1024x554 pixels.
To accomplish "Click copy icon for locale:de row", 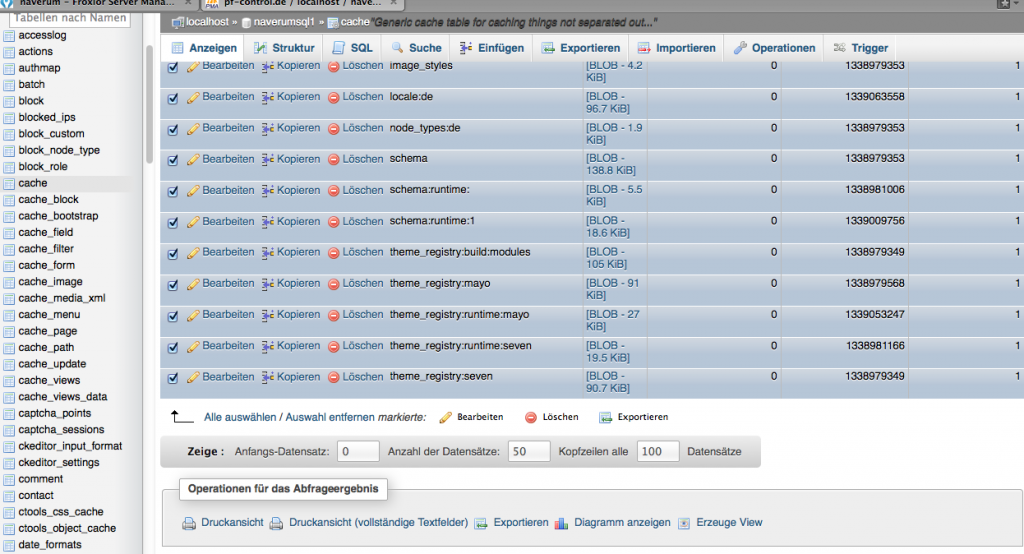I will click(x=268, y=97).
